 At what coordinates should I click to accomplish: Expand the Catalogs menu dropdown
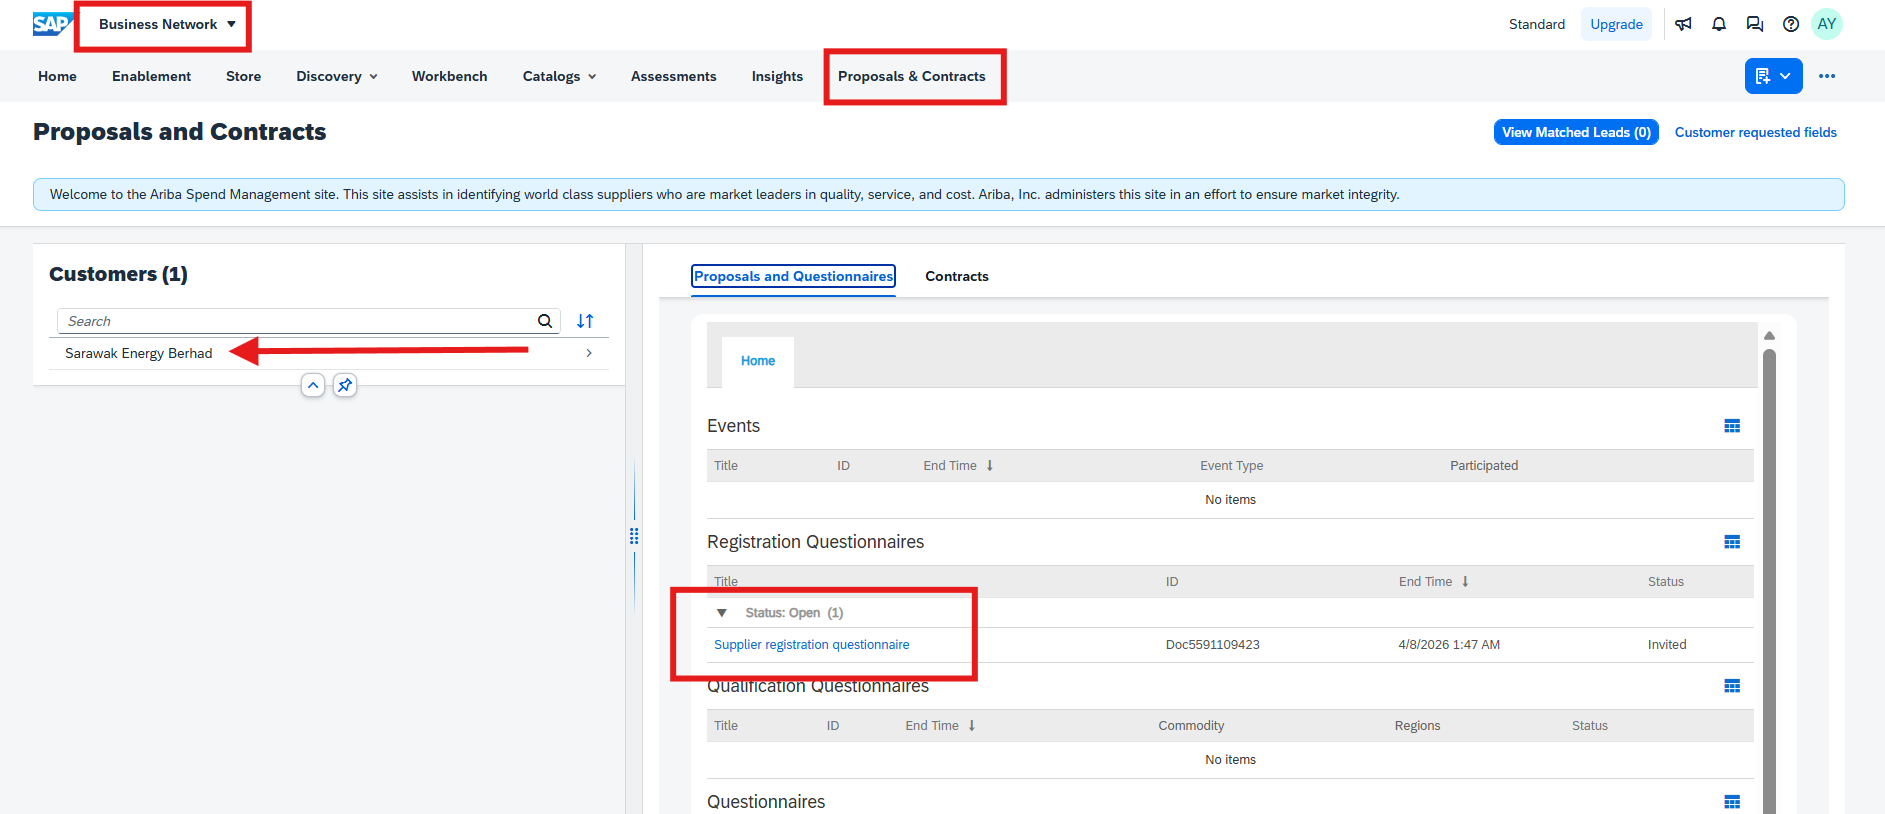(559, 76)
